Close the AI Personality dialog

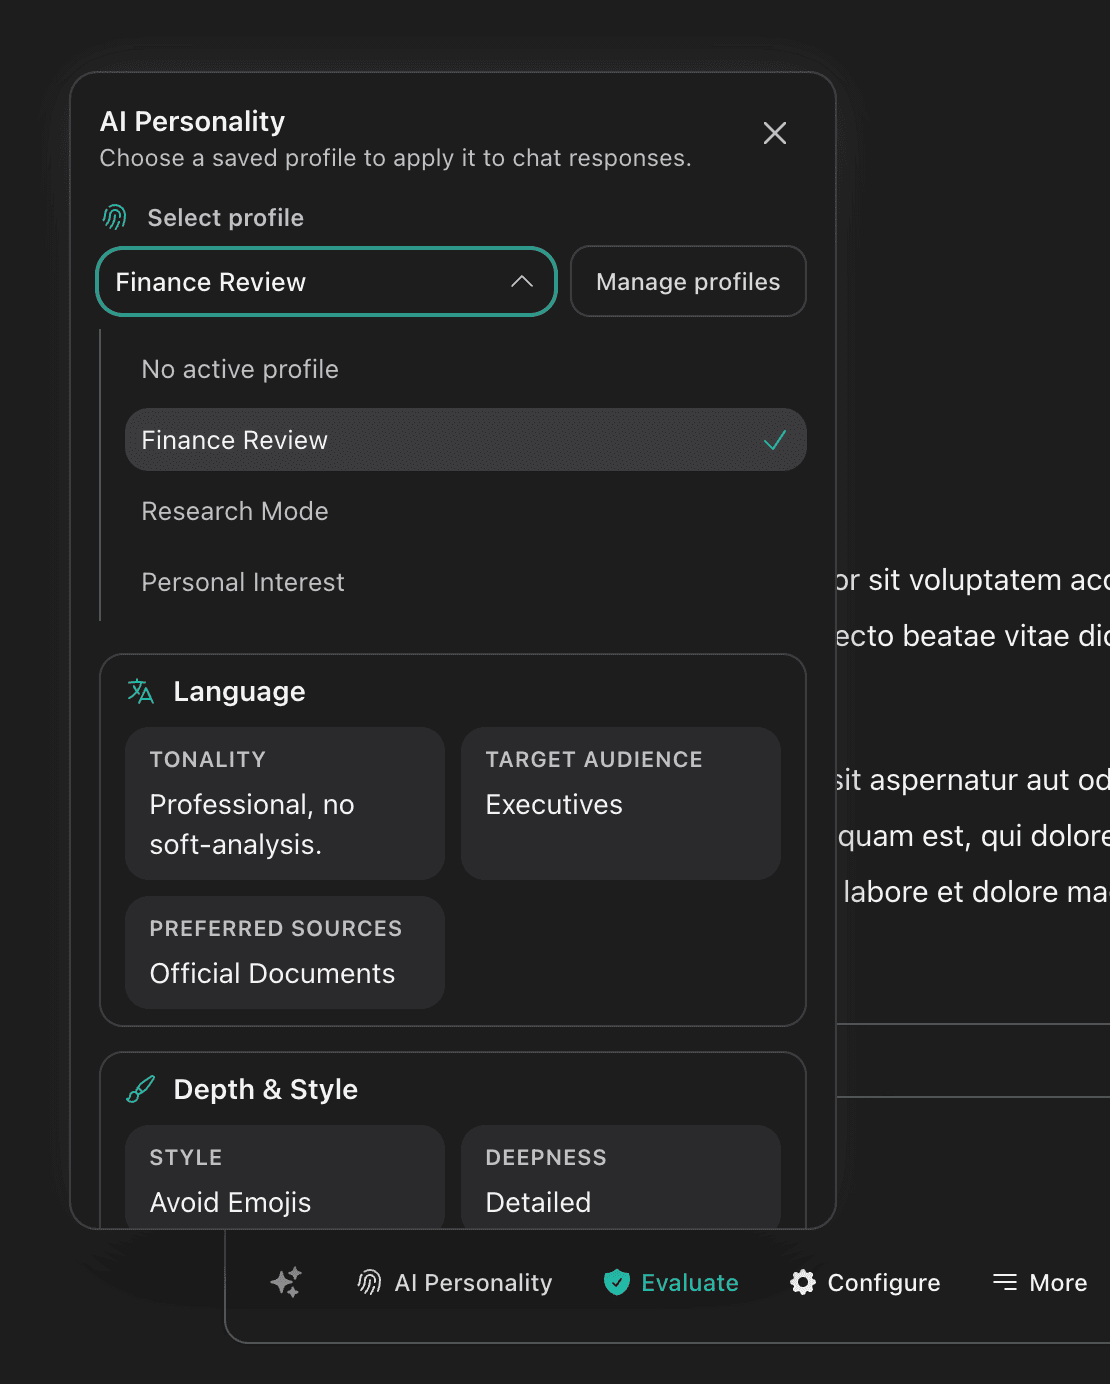coord(774,133)
